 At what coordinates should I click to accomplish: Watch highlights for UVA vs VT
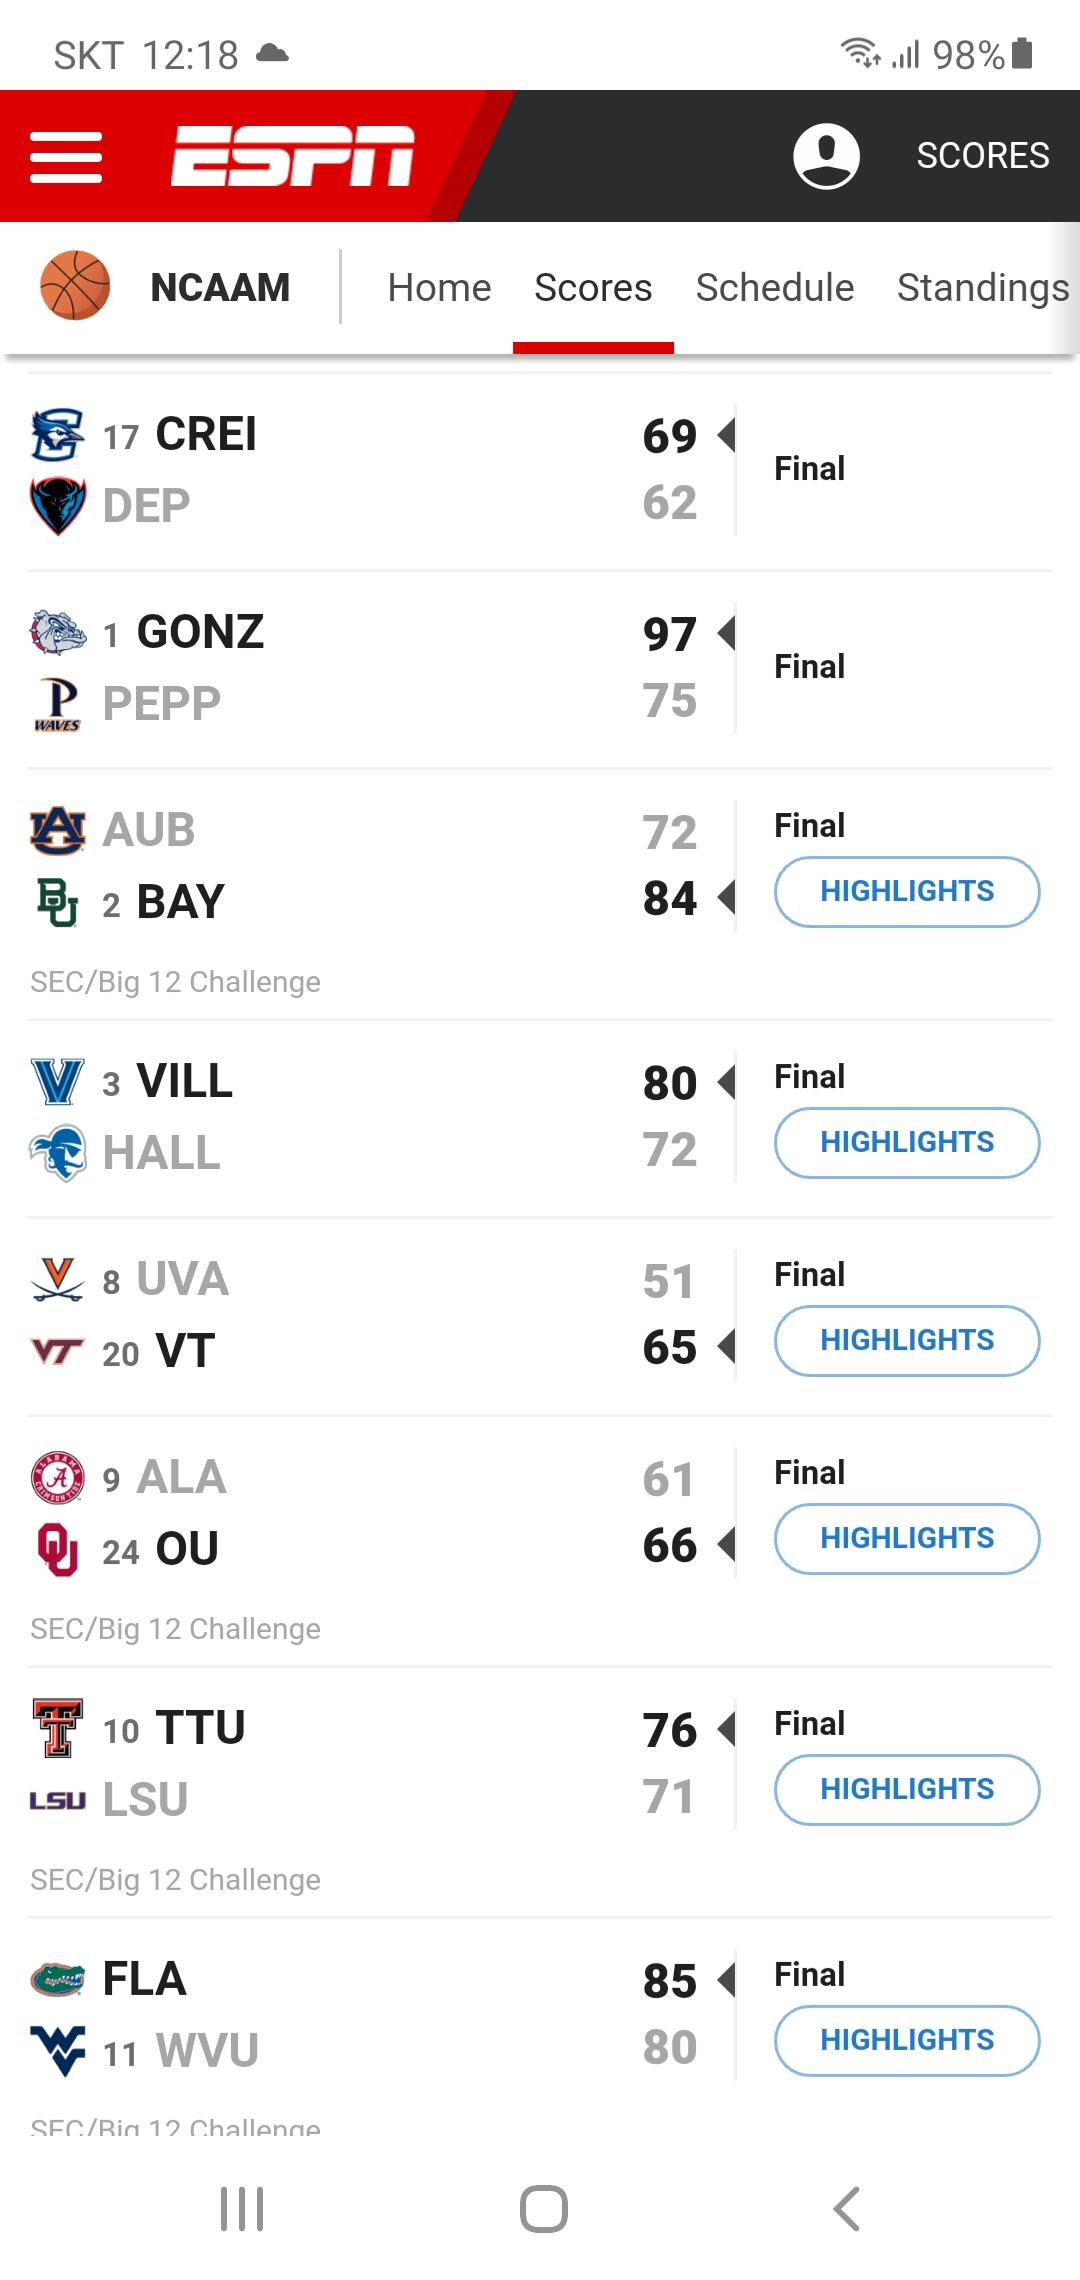click(907, 1340)
